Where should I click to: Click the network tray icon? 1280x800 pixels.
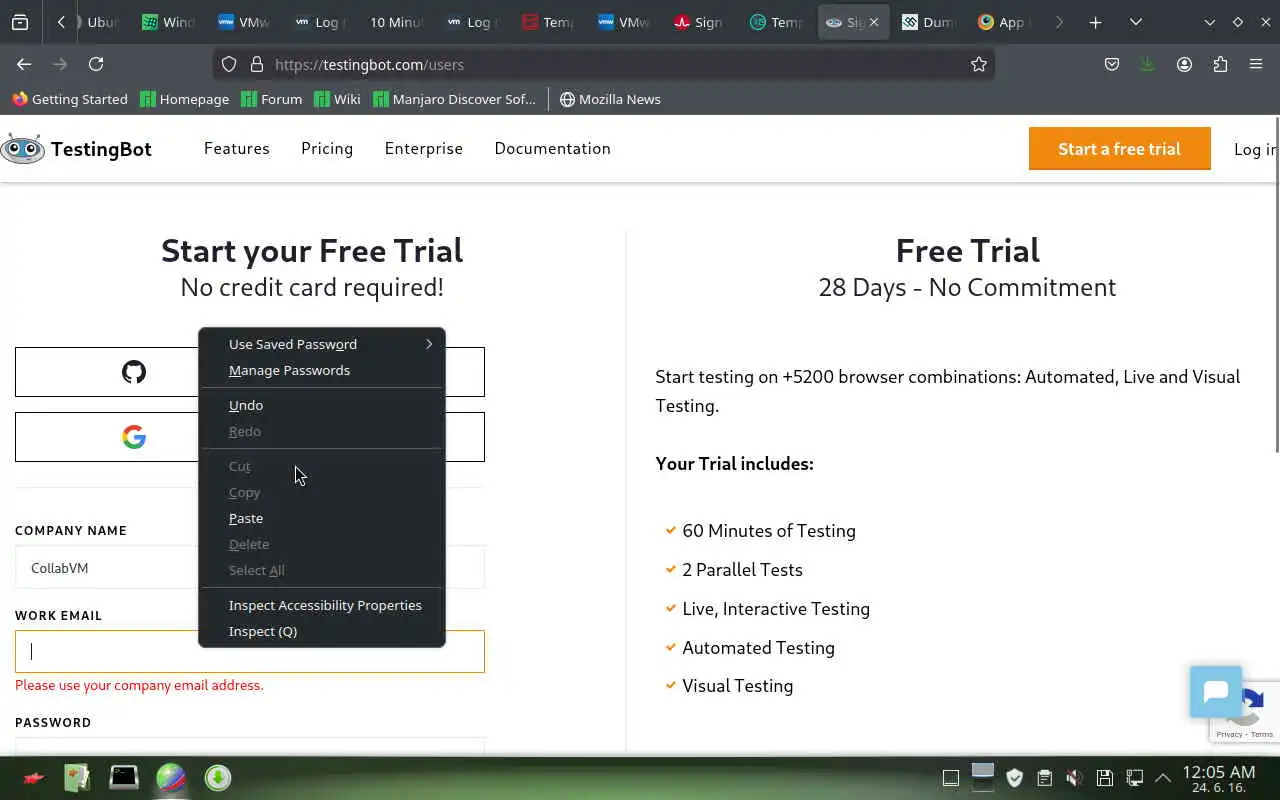(x=1134, y=778)
